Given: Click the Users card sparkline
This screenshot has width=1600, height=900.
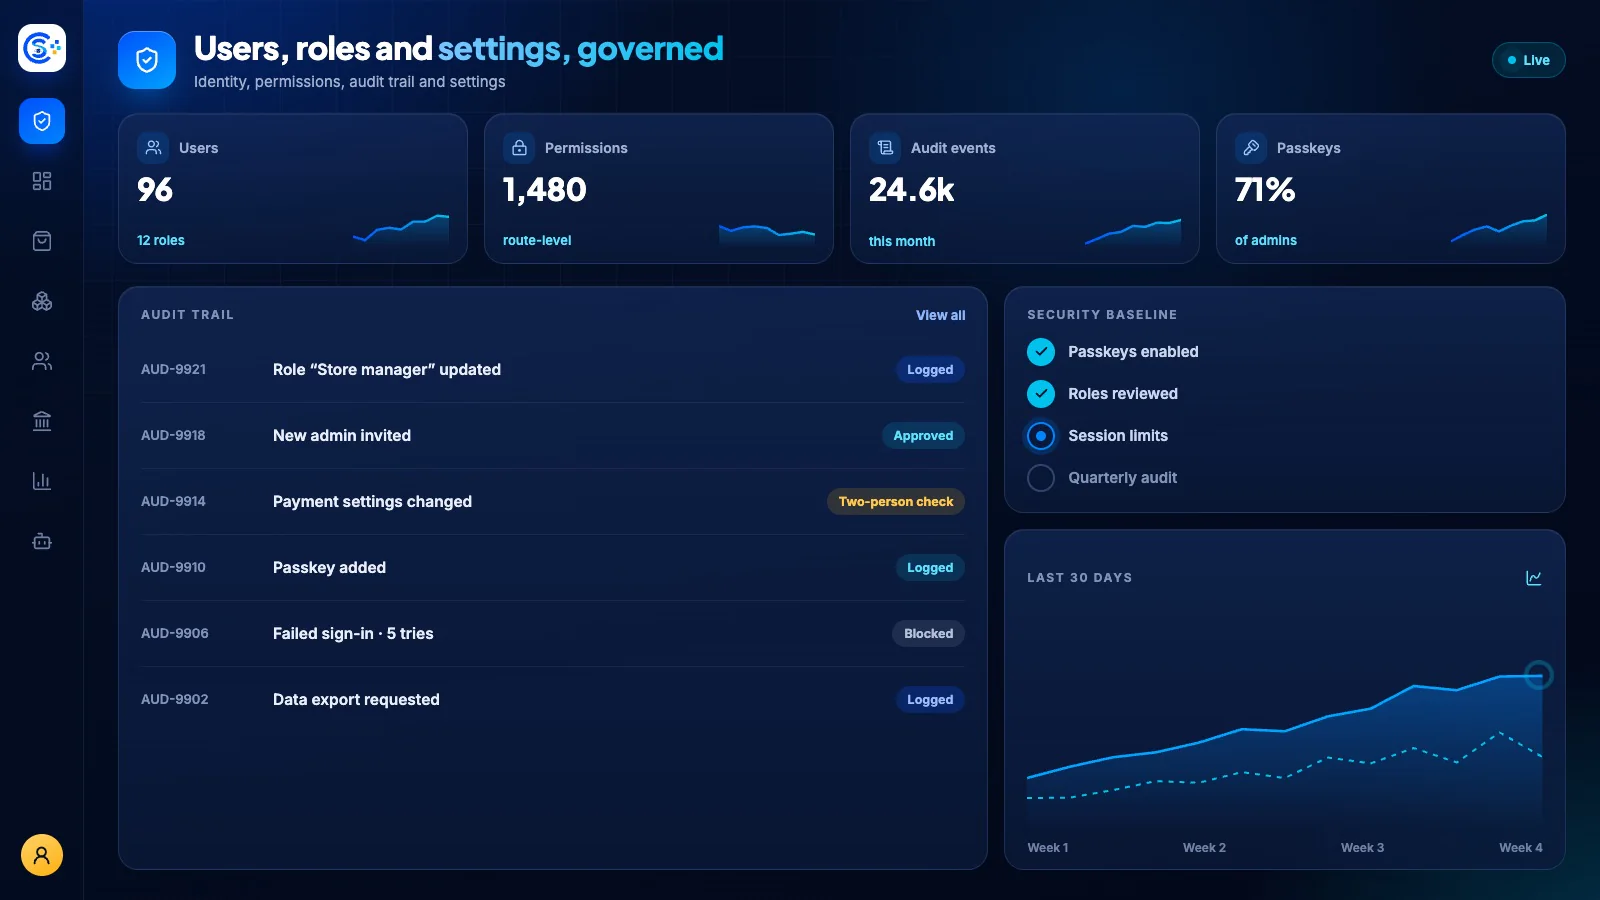Looking at the screenshot, I should [x=401, y=229].
